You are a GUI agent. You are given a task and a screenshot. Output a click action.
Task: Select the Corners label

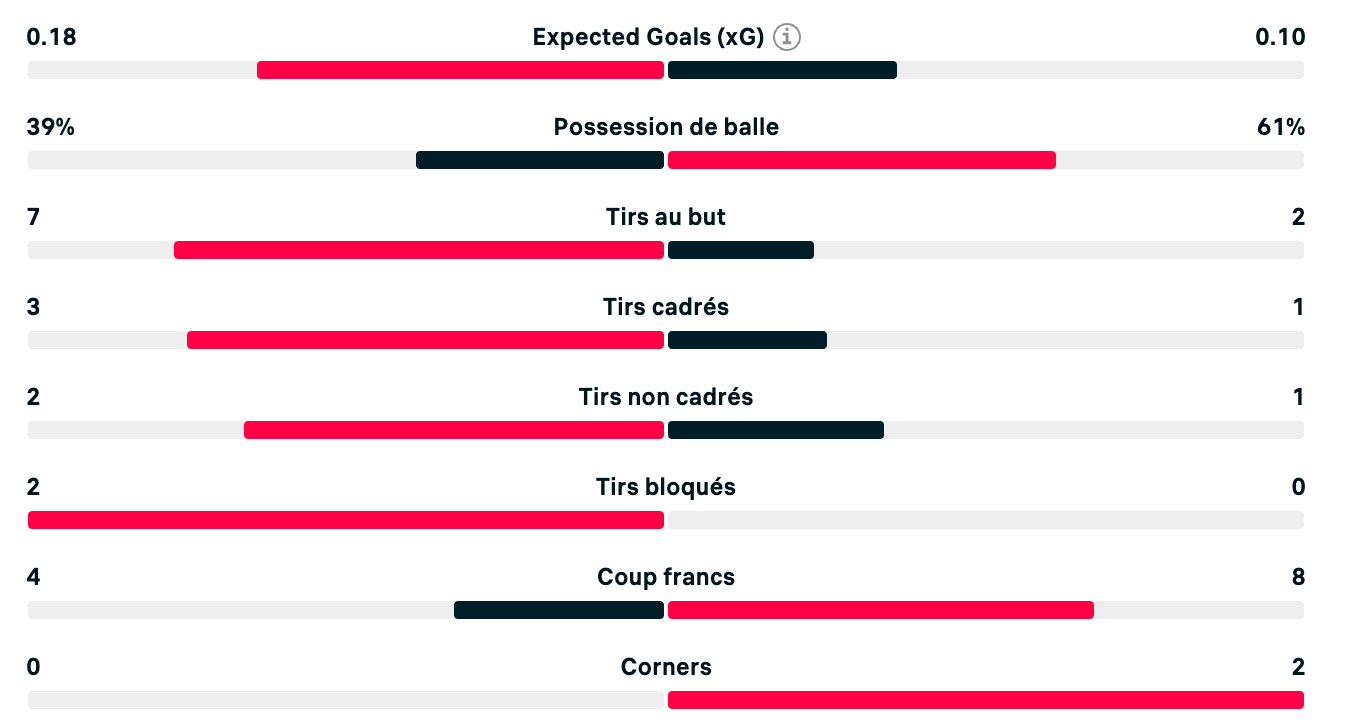pos(666,667)
